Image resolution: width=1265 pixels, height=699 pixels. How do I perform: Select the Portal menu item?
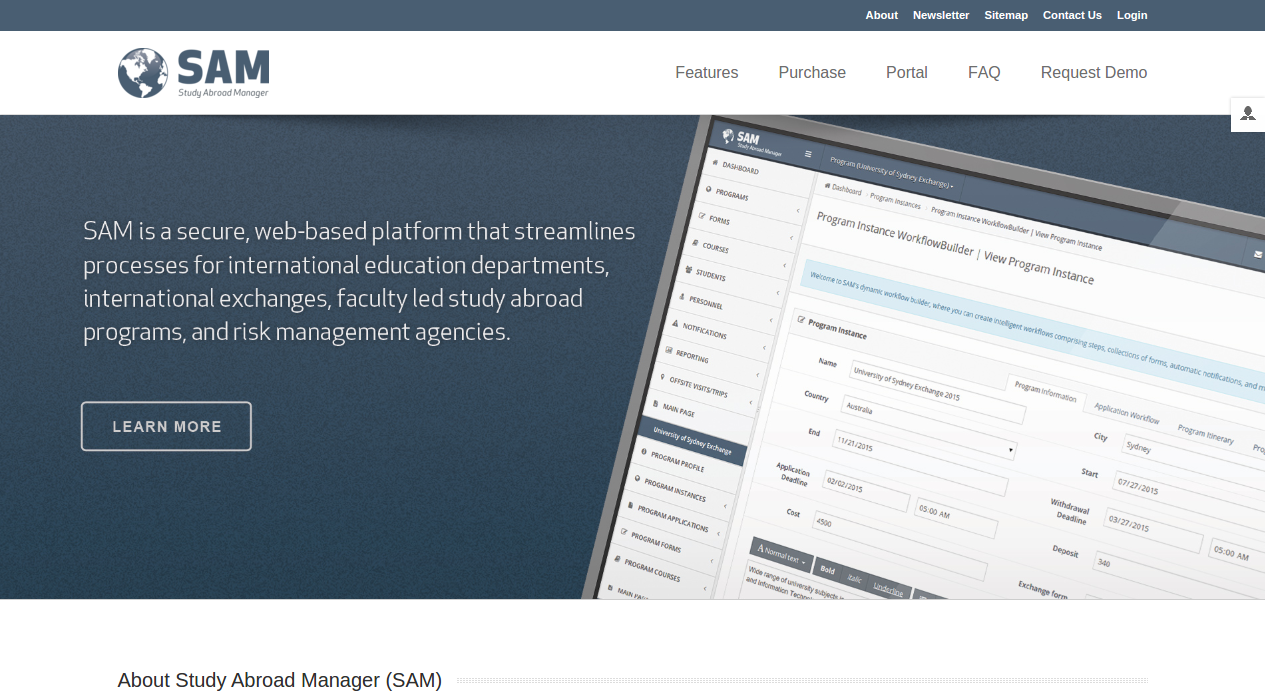907,73
